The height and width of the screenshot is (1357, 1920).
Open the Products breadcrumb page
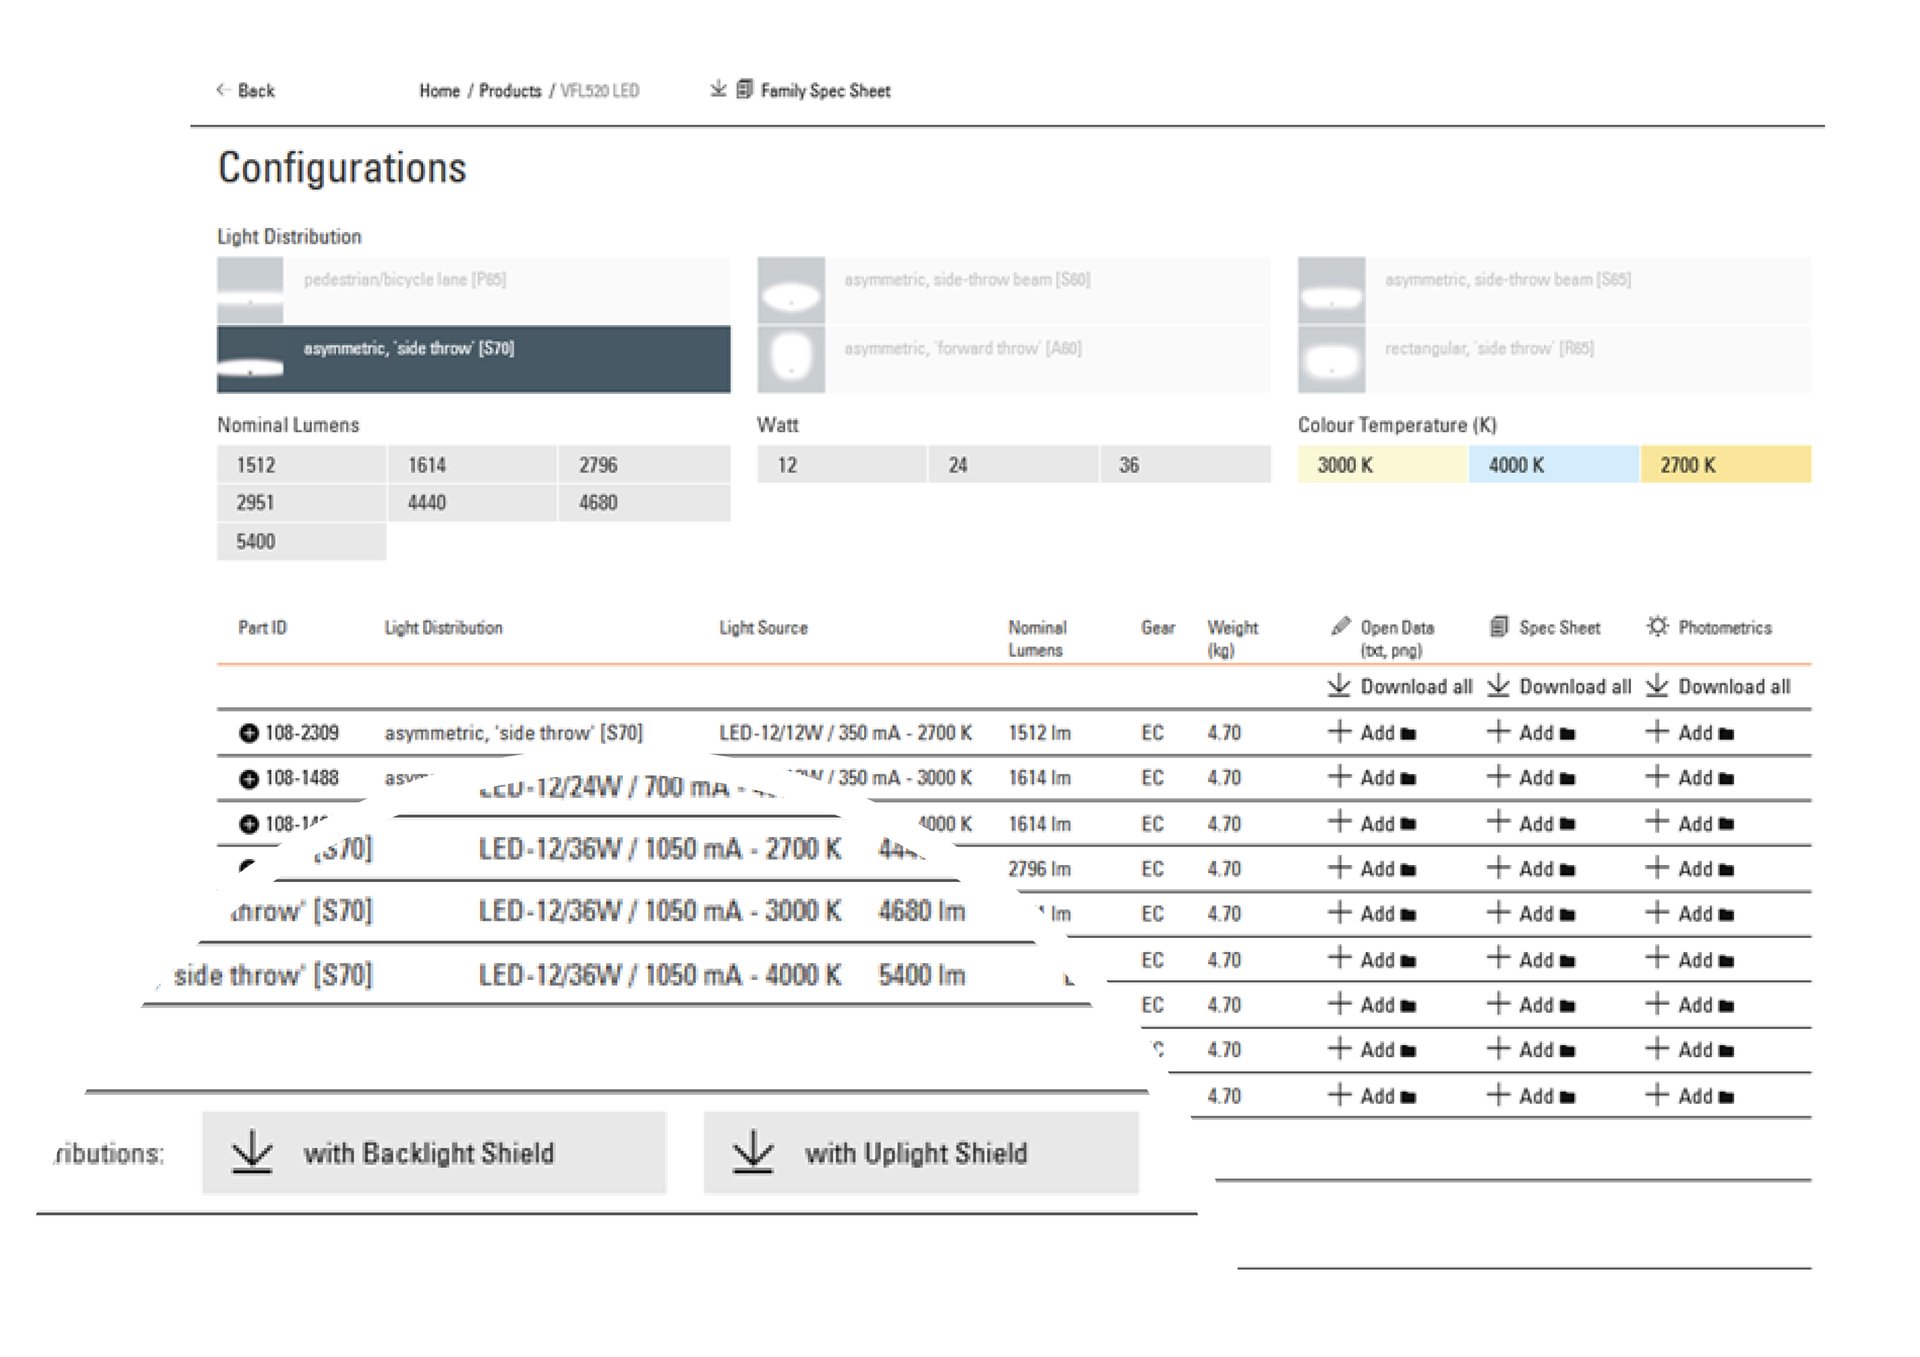pos(511,90)
